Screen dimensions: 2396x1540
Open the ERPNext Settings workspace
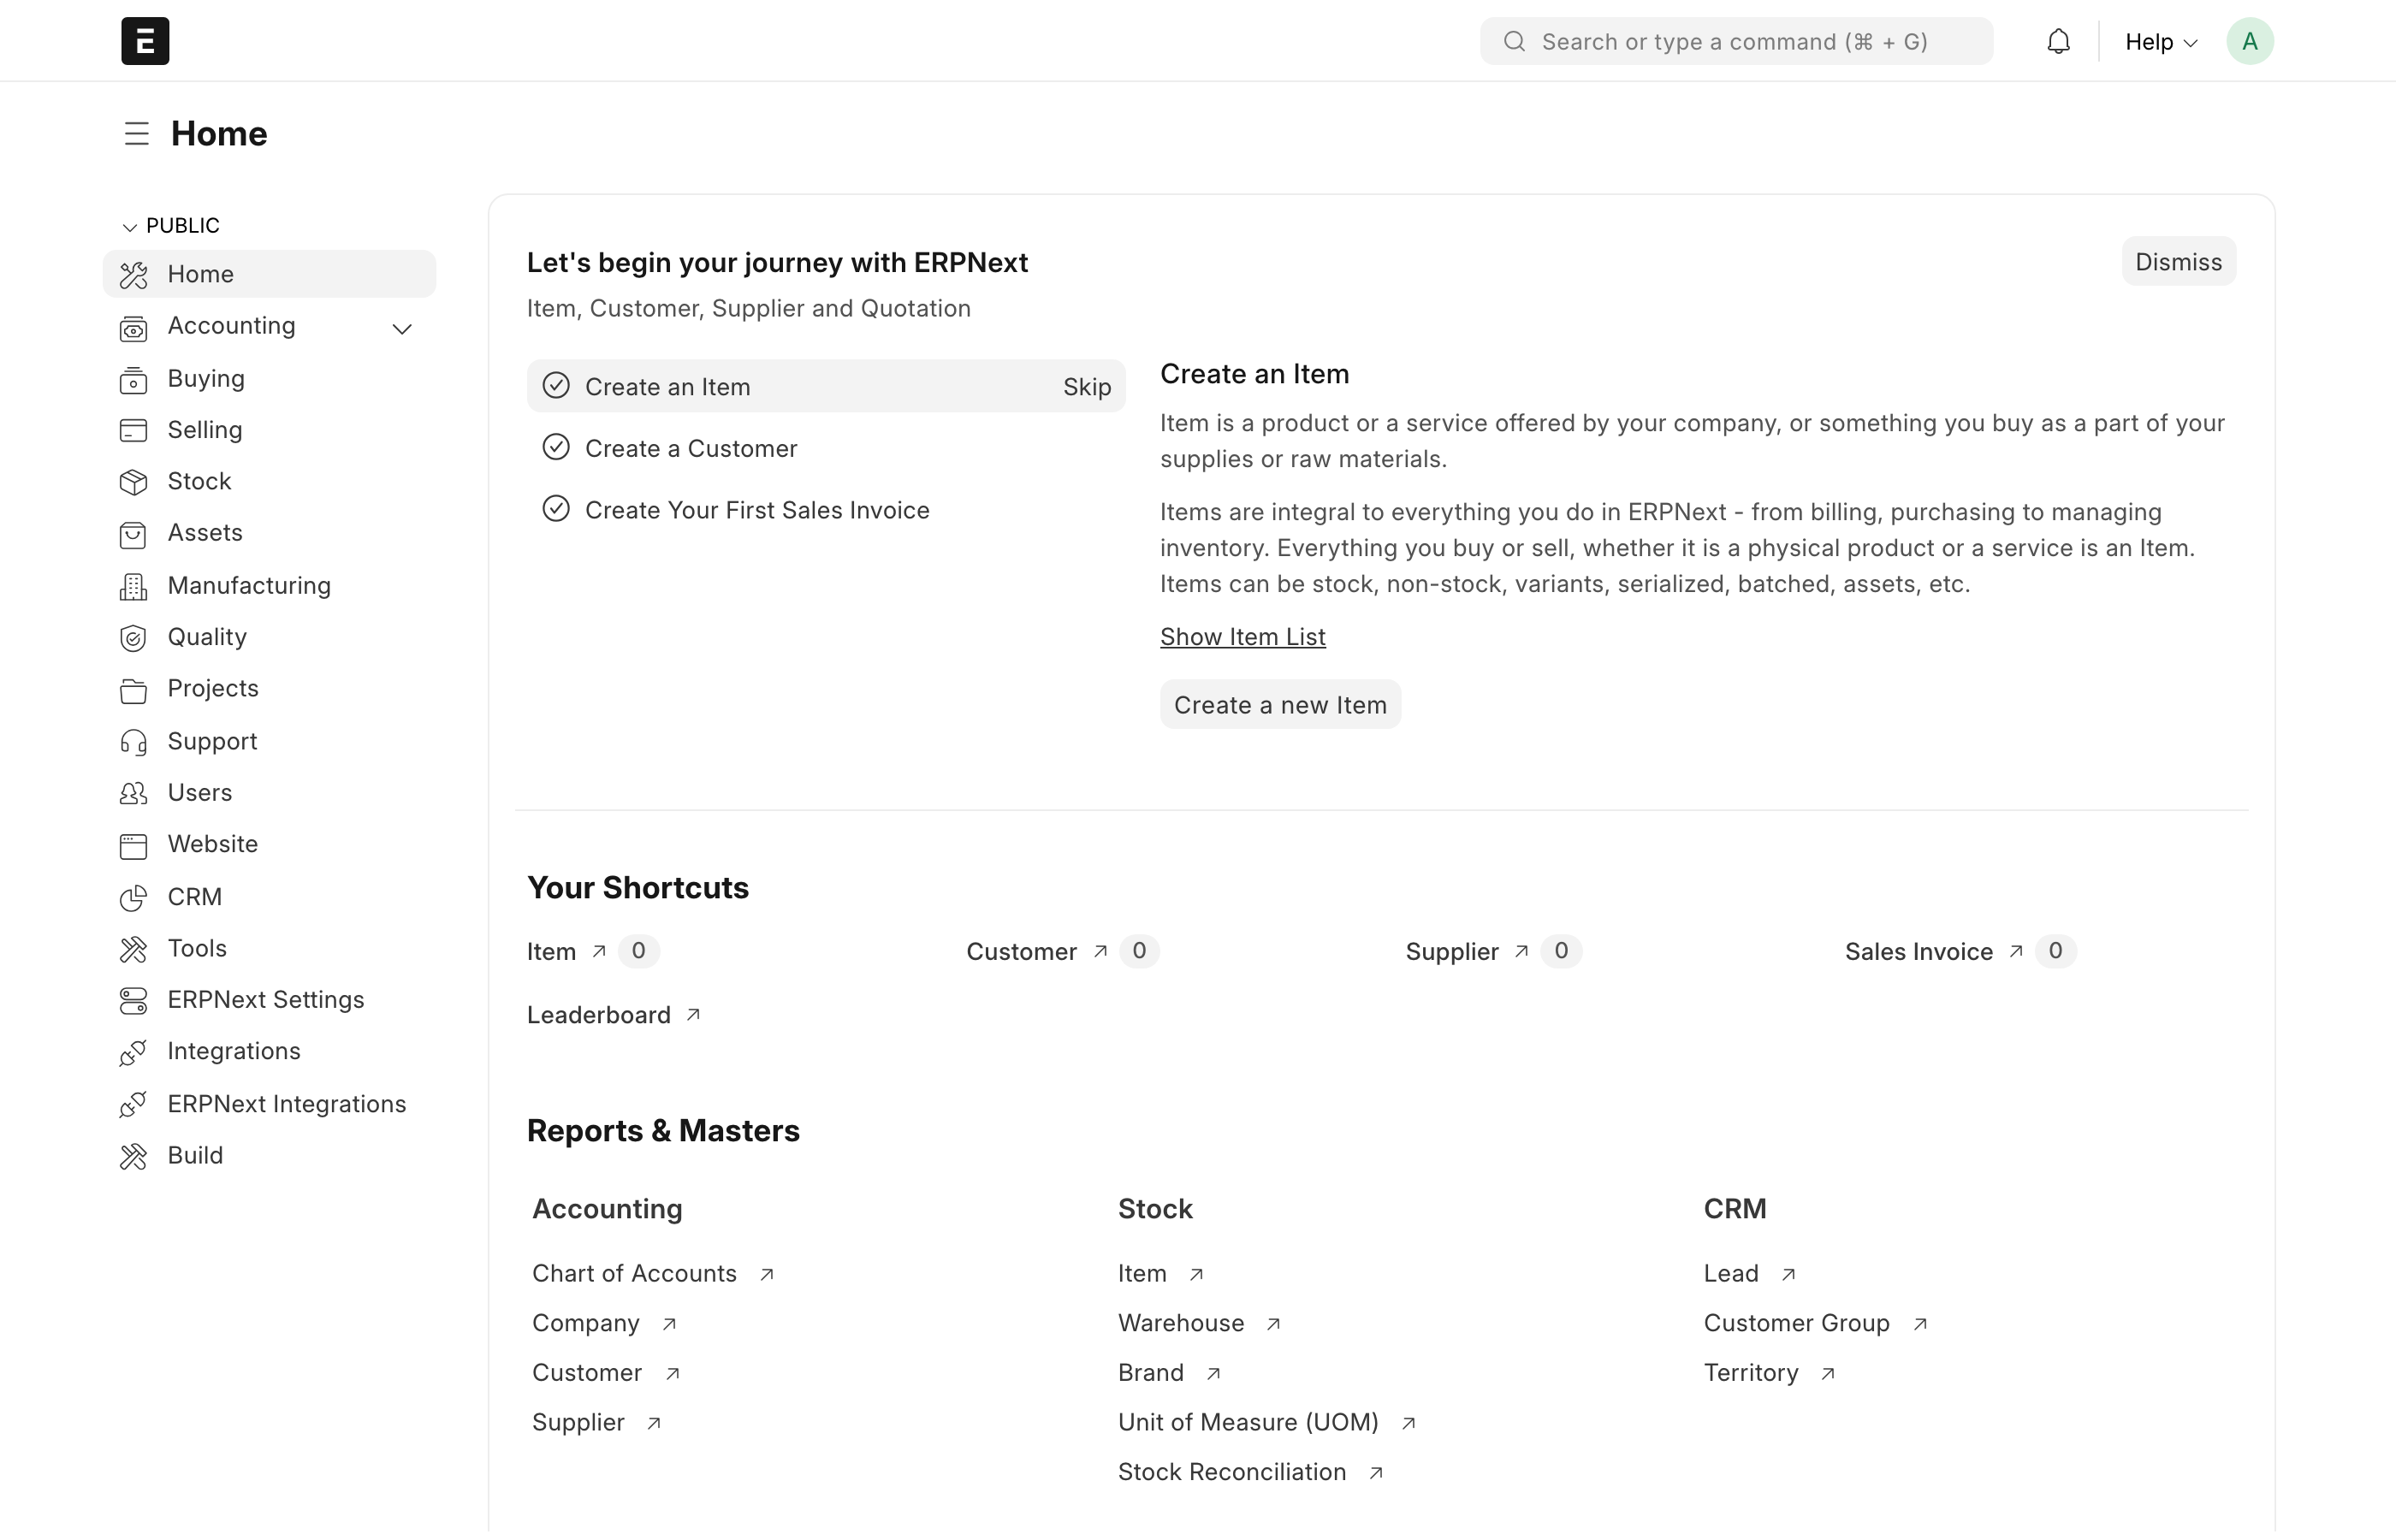(x=269, y=1000)
